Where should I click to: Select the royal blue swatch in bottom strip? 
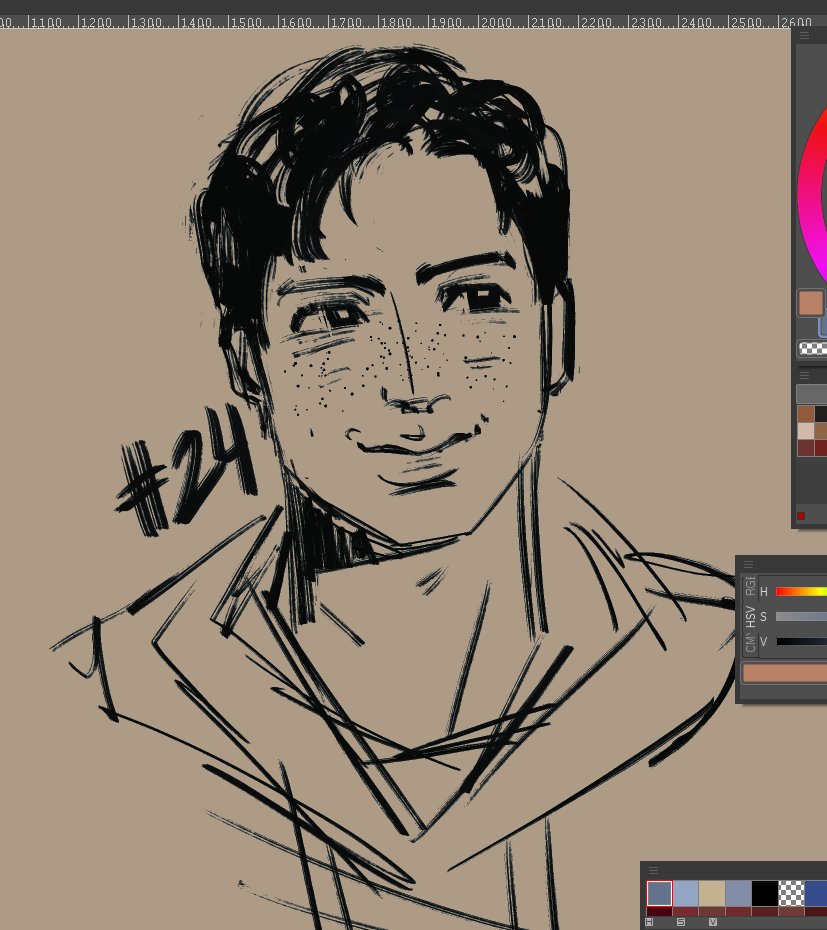816,893
